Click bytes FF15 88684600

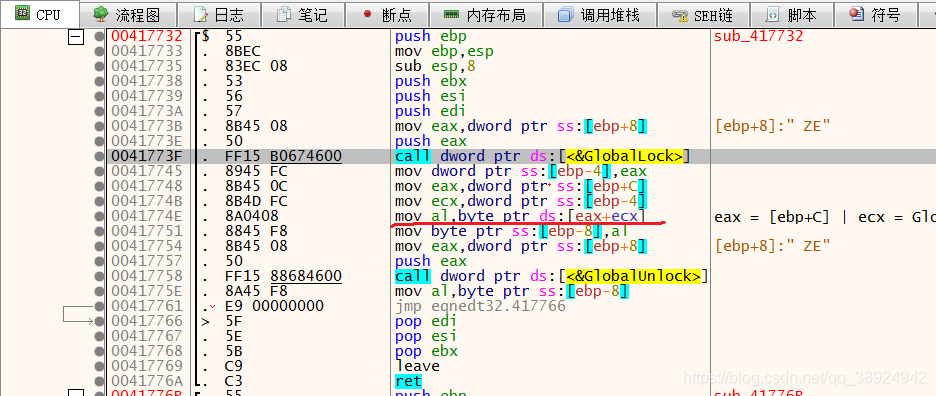point(284,276)
